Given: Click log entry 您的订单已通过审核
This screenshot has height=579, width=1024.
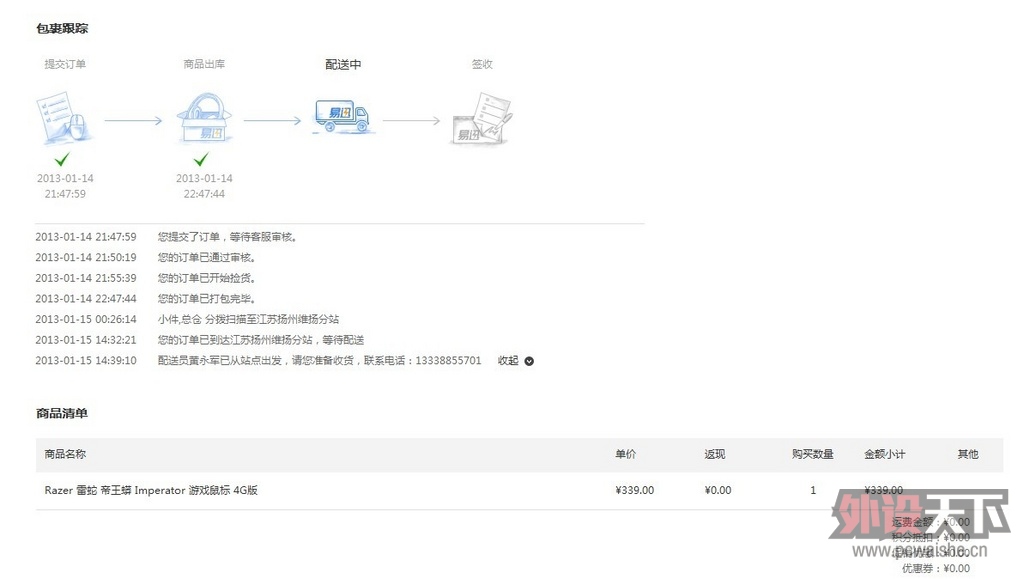Looking at the screenshot, I should click(x=207, y=257).
